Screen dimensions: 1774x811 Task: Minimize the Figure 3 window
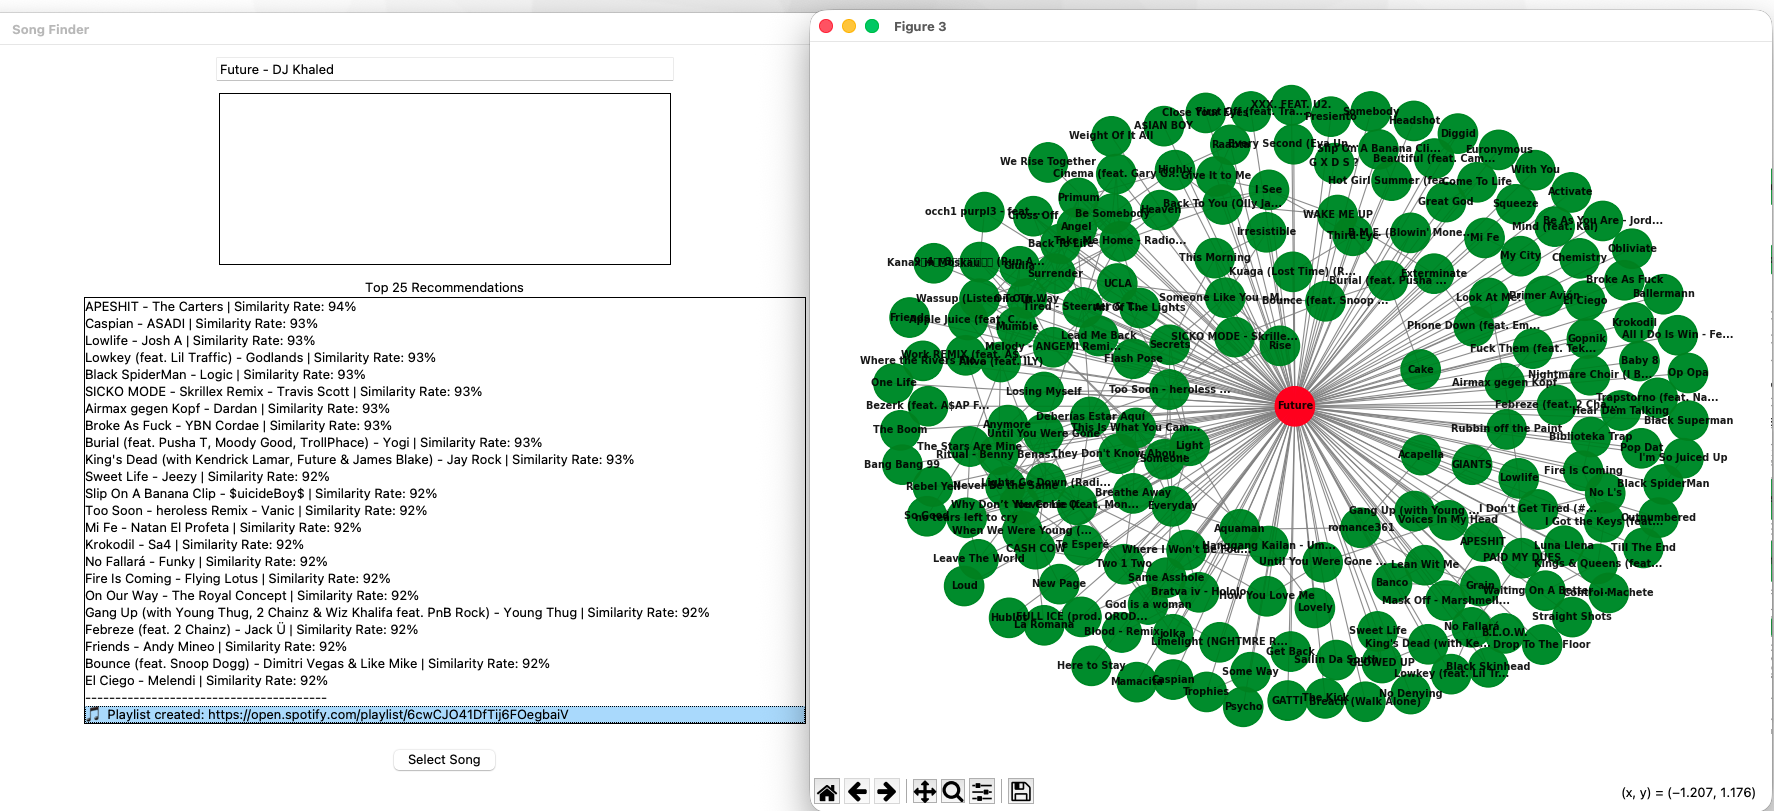[x=849, y=26]
